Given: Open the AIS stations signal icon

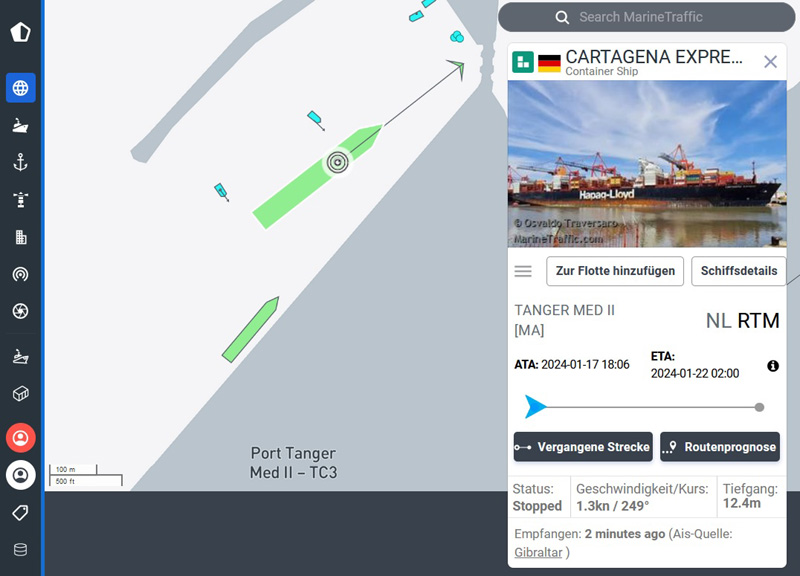Looking at the screenshot, I should click(20, 274).
